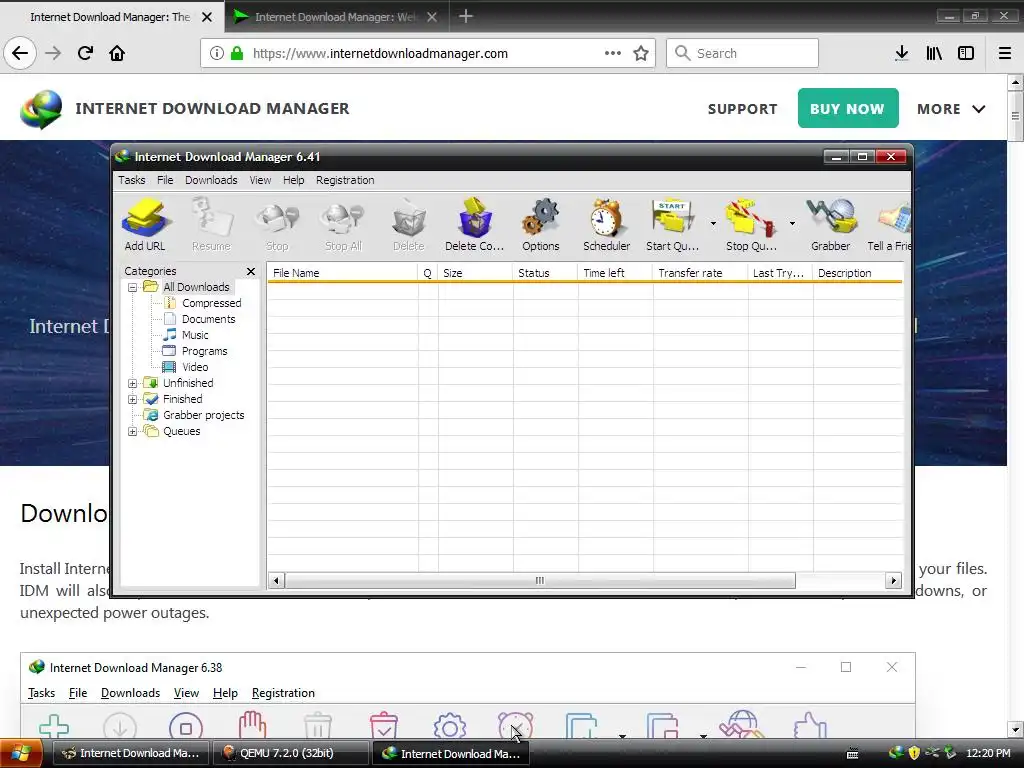Select the Music category
Image resolution: width=1024 pixels, height=768 pixels.
click(195, 335)
